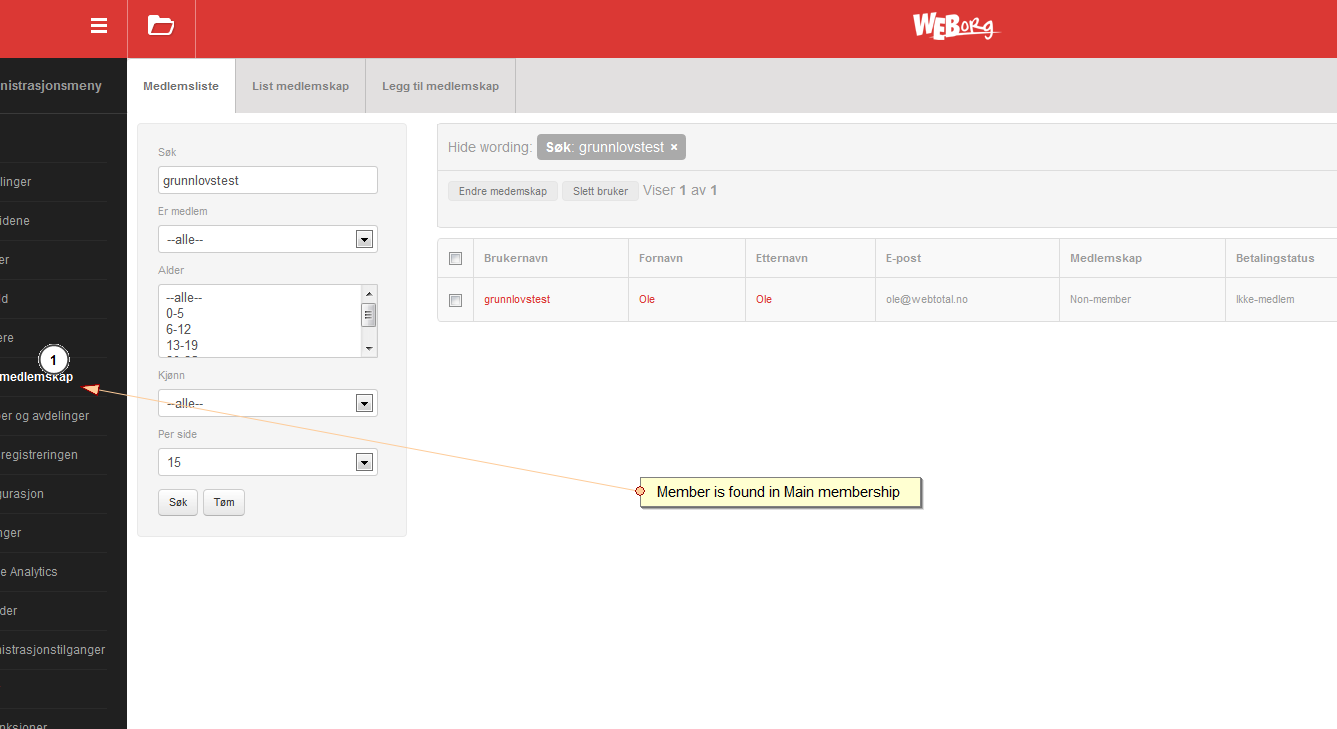Switch to the Medlemsliste tab
1337x729 pixels.
coord(181,86)
